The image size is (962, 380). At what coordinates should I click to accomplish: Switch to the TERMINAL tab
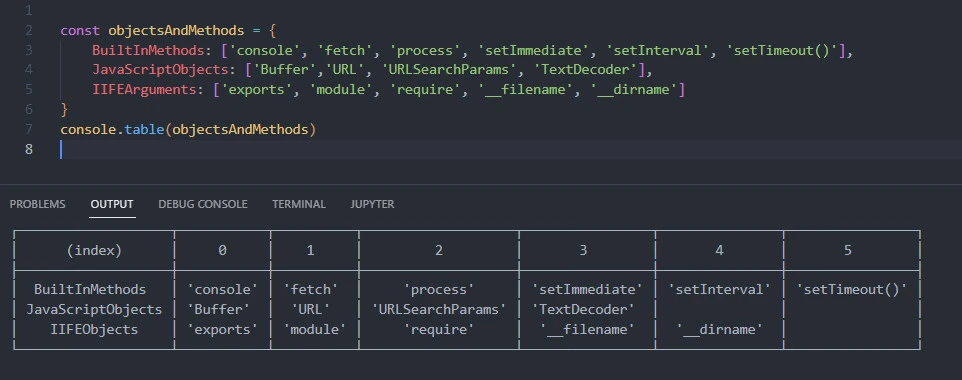click(299, 204)
